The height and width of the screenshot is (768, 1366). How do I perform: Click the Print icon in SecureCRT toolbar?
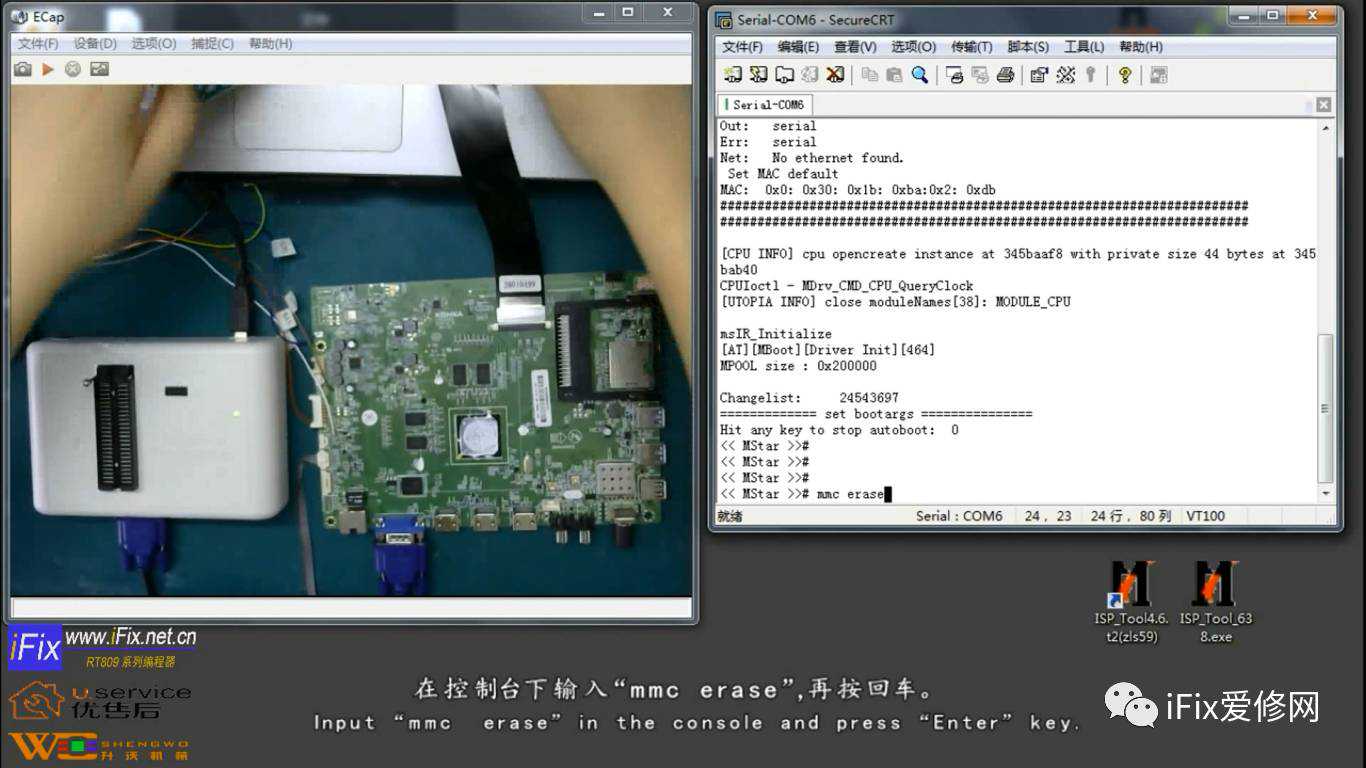click(x=1006, y=75)
